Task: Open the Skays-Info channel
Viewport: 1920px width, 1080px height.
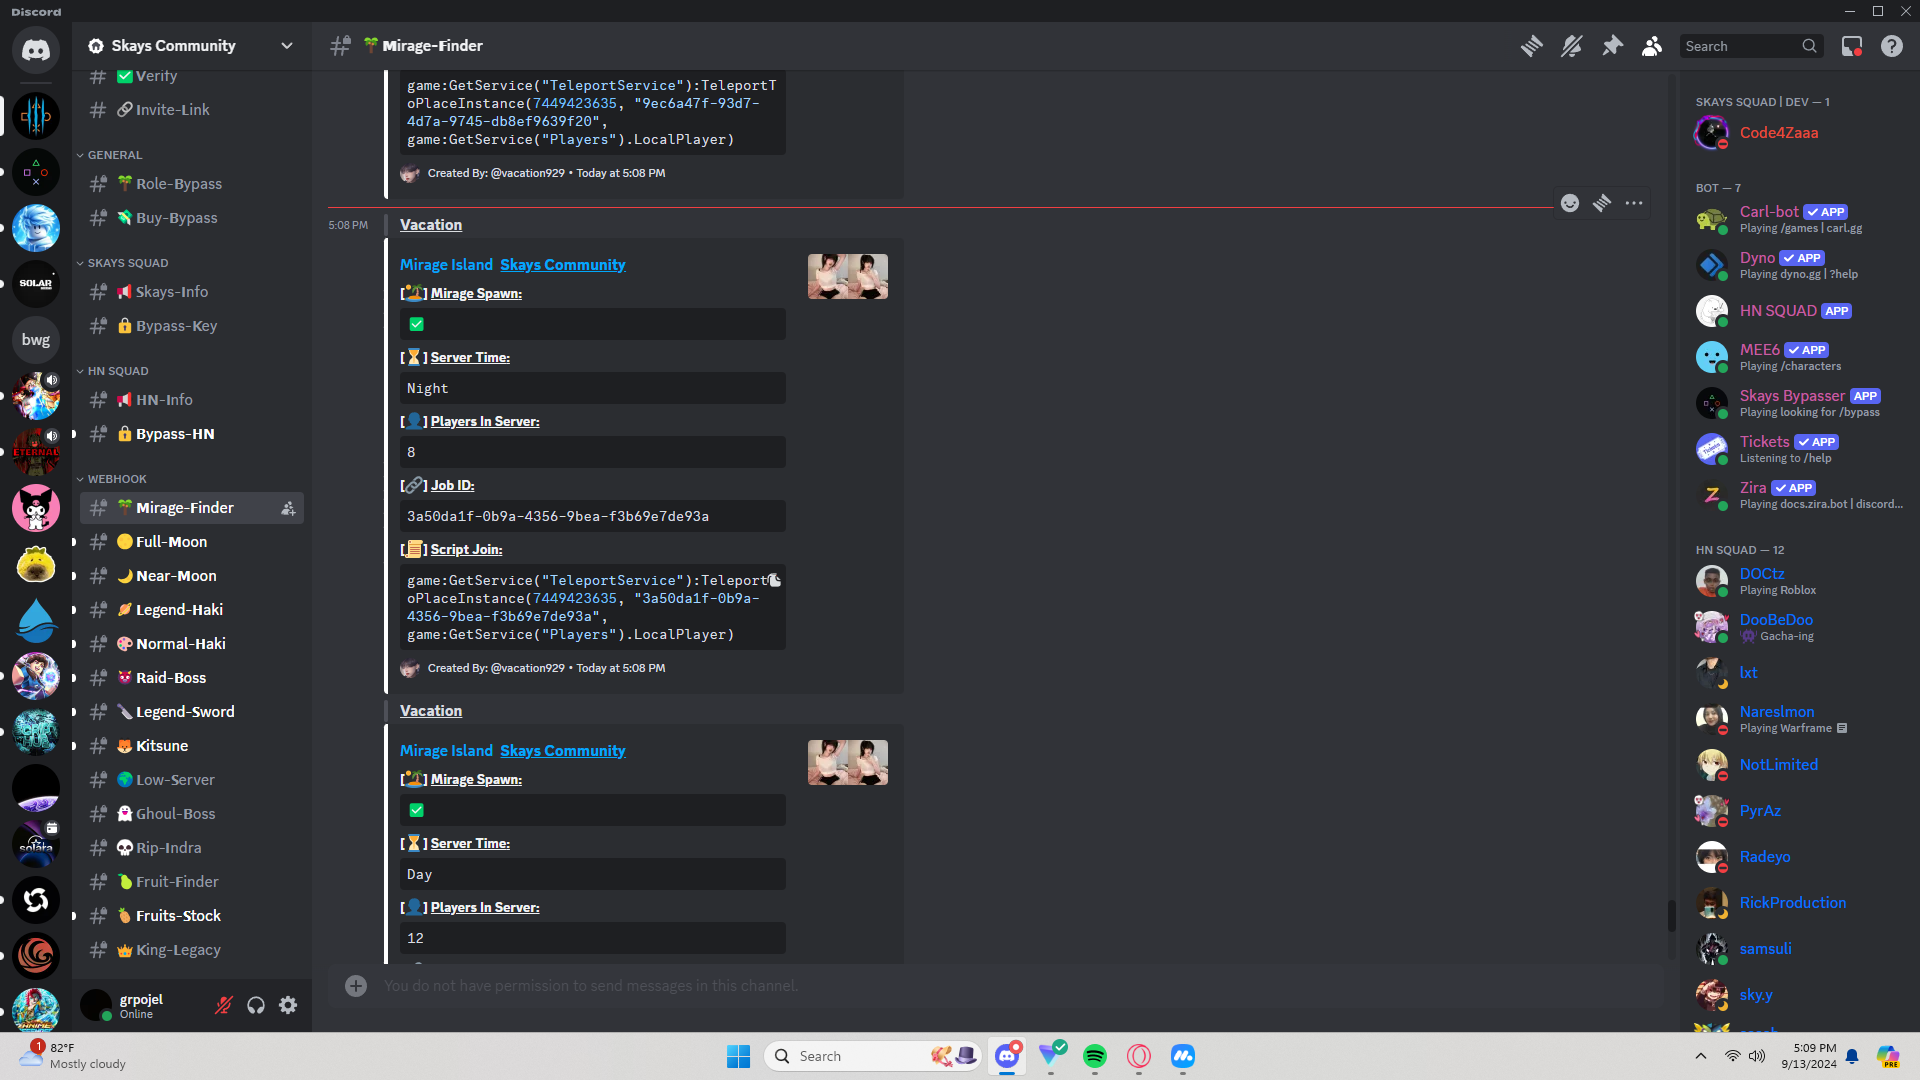Action: click(x=192, y=292)
